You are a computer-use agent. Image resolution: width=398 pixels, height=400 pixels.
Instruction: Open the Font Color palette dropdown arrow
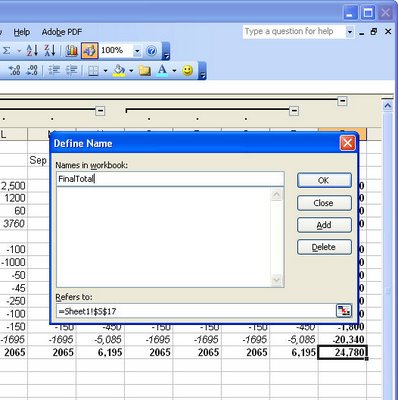(x=174, y=71)
